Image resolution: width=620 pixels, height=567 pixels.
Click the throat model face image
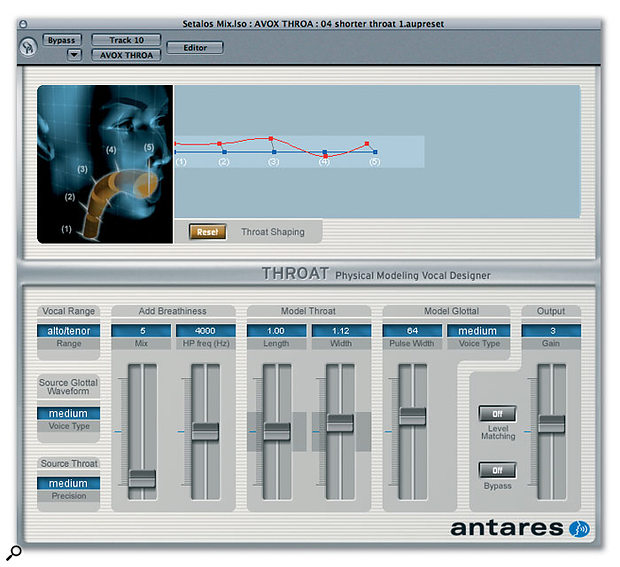pos(105,164)
